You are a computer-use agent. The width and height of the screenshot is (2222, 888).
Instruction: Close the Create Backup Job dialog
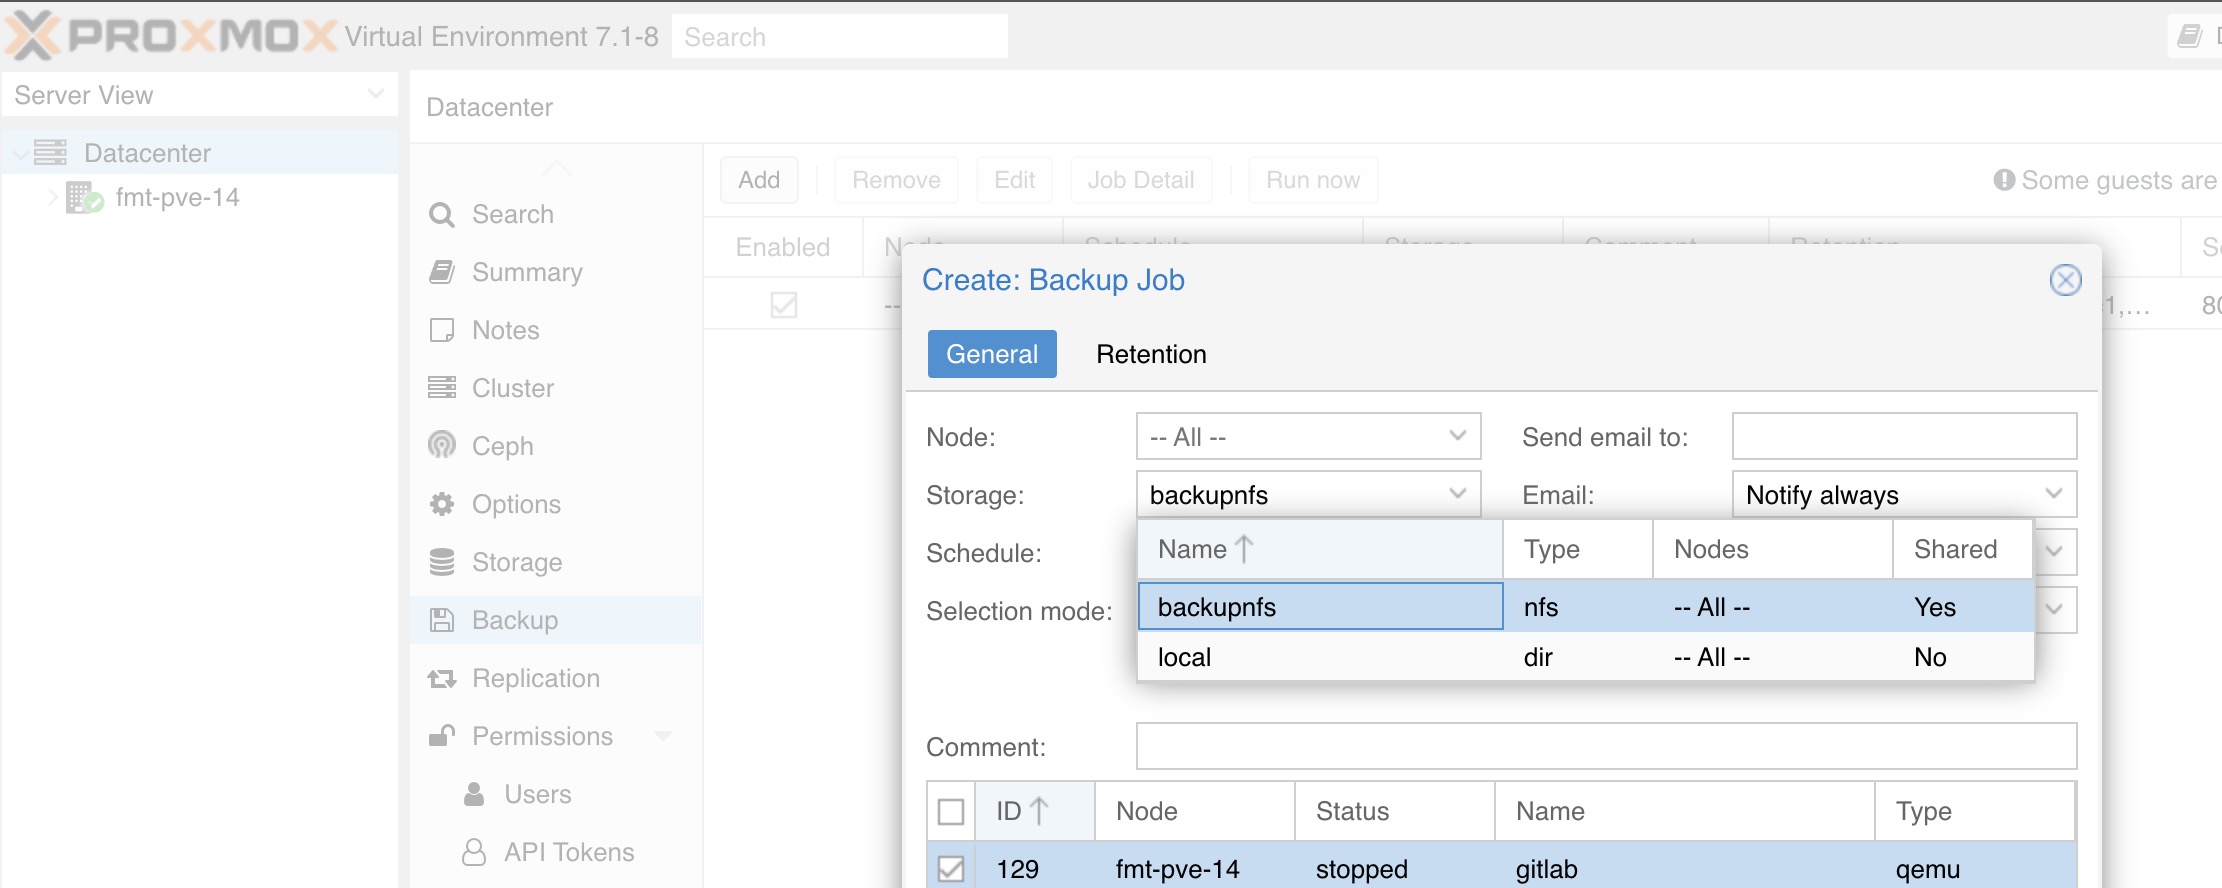click(2065, 280)
